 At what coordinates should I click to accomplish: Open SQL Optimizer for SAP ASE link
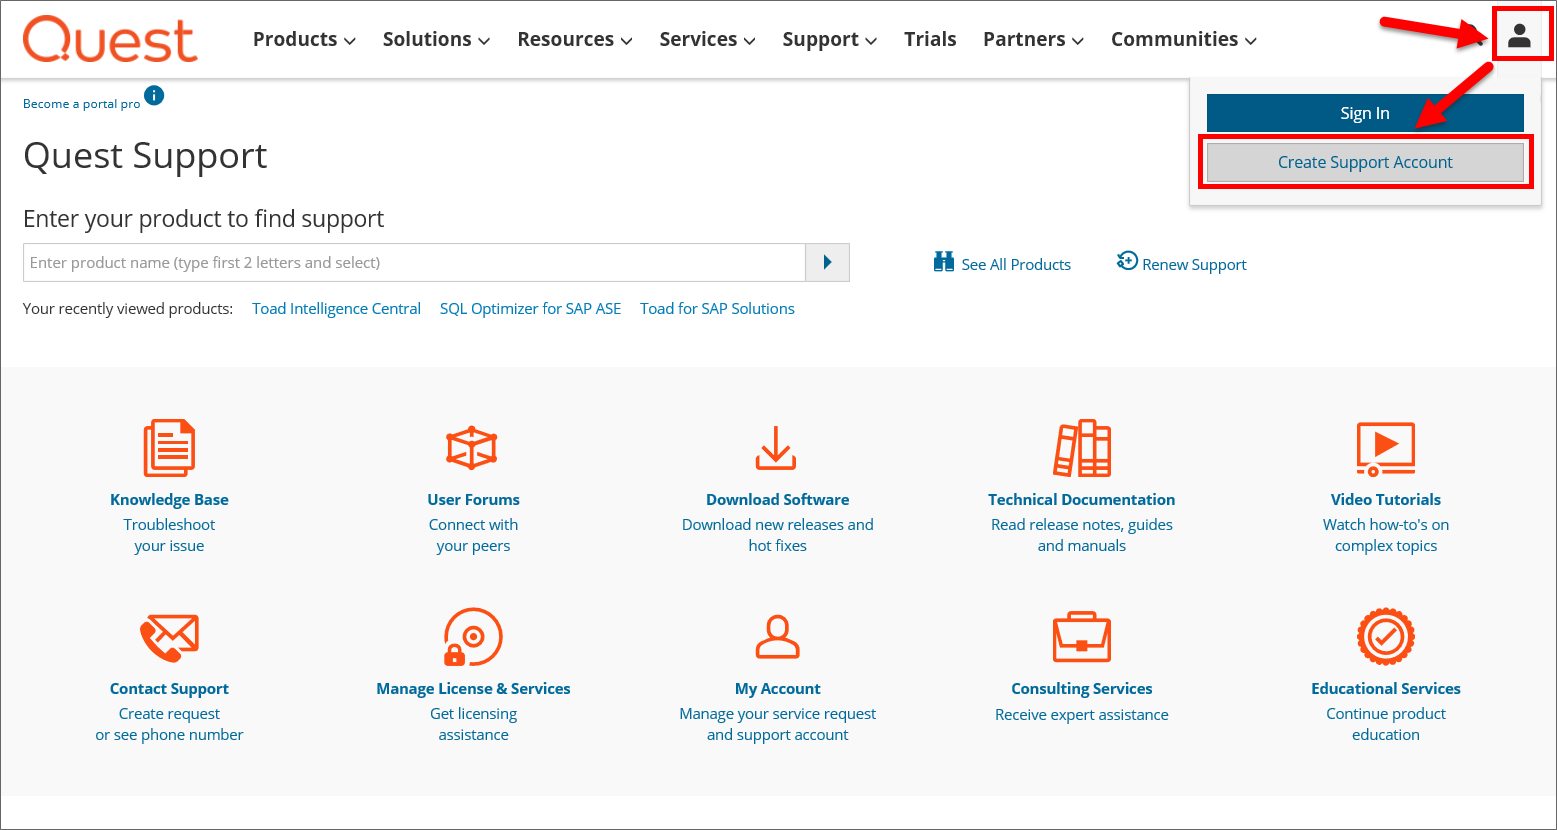click(530, 308)
